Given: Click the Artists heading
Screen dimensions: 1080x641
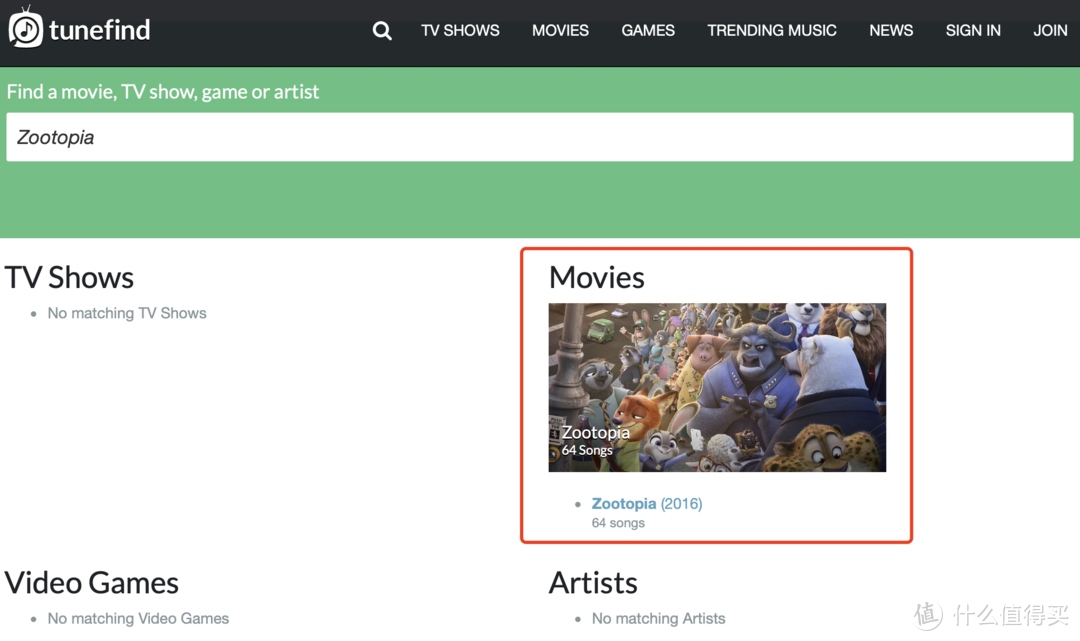Looking at the screenshot, I should (593, 583).
